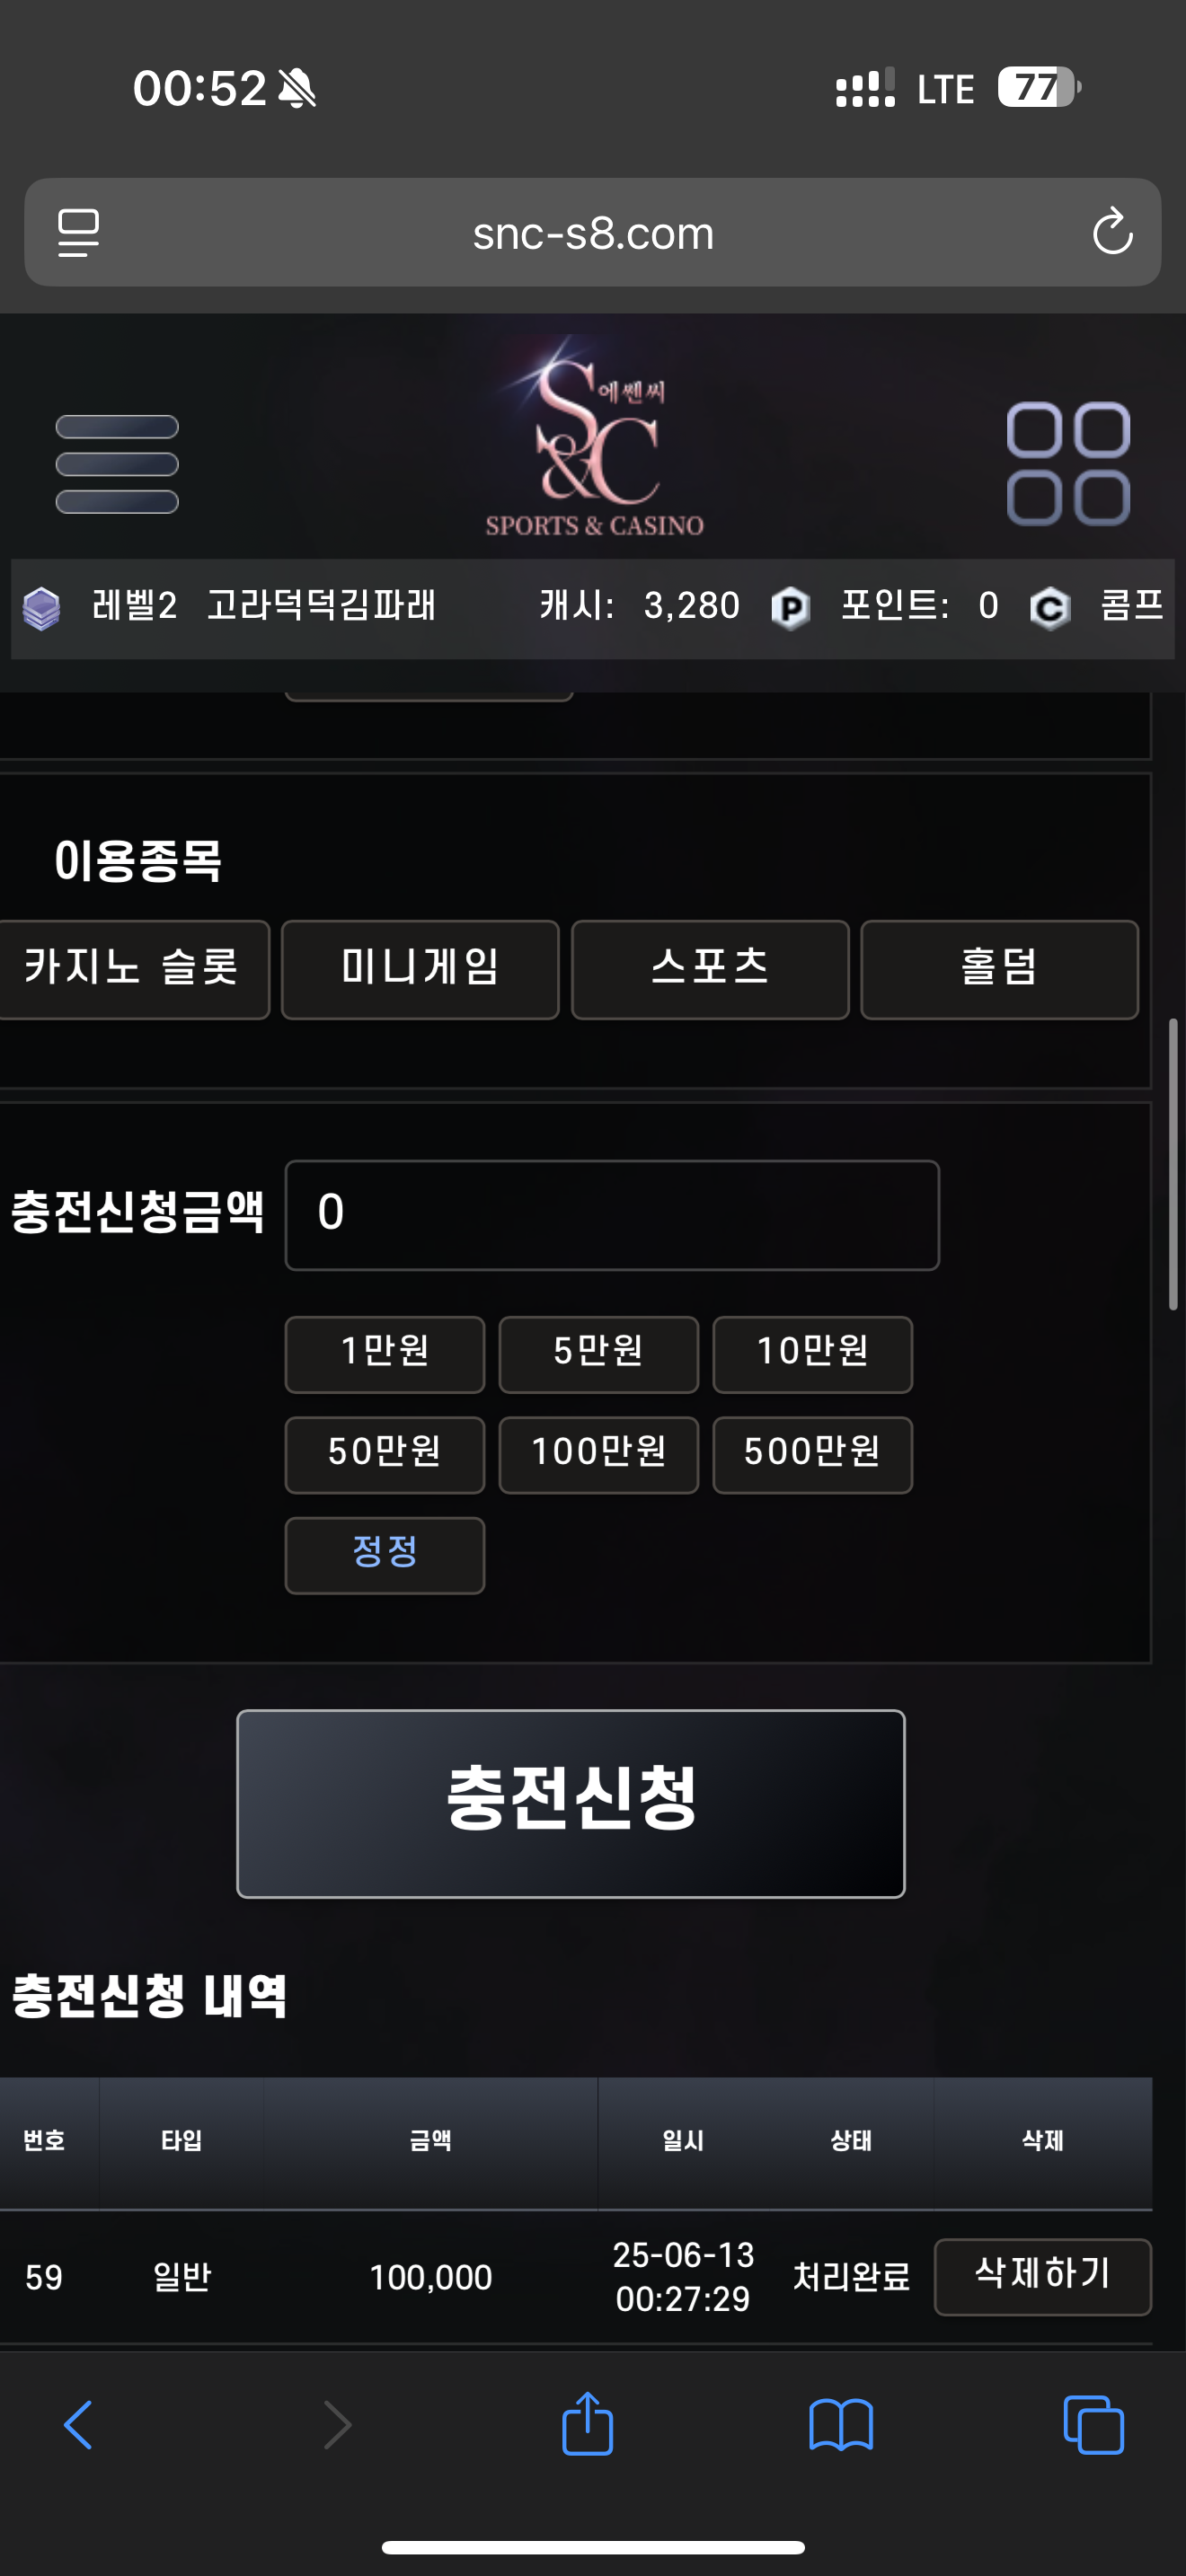
Task: Open Safari bookmarks icon
Action: 841,2426
